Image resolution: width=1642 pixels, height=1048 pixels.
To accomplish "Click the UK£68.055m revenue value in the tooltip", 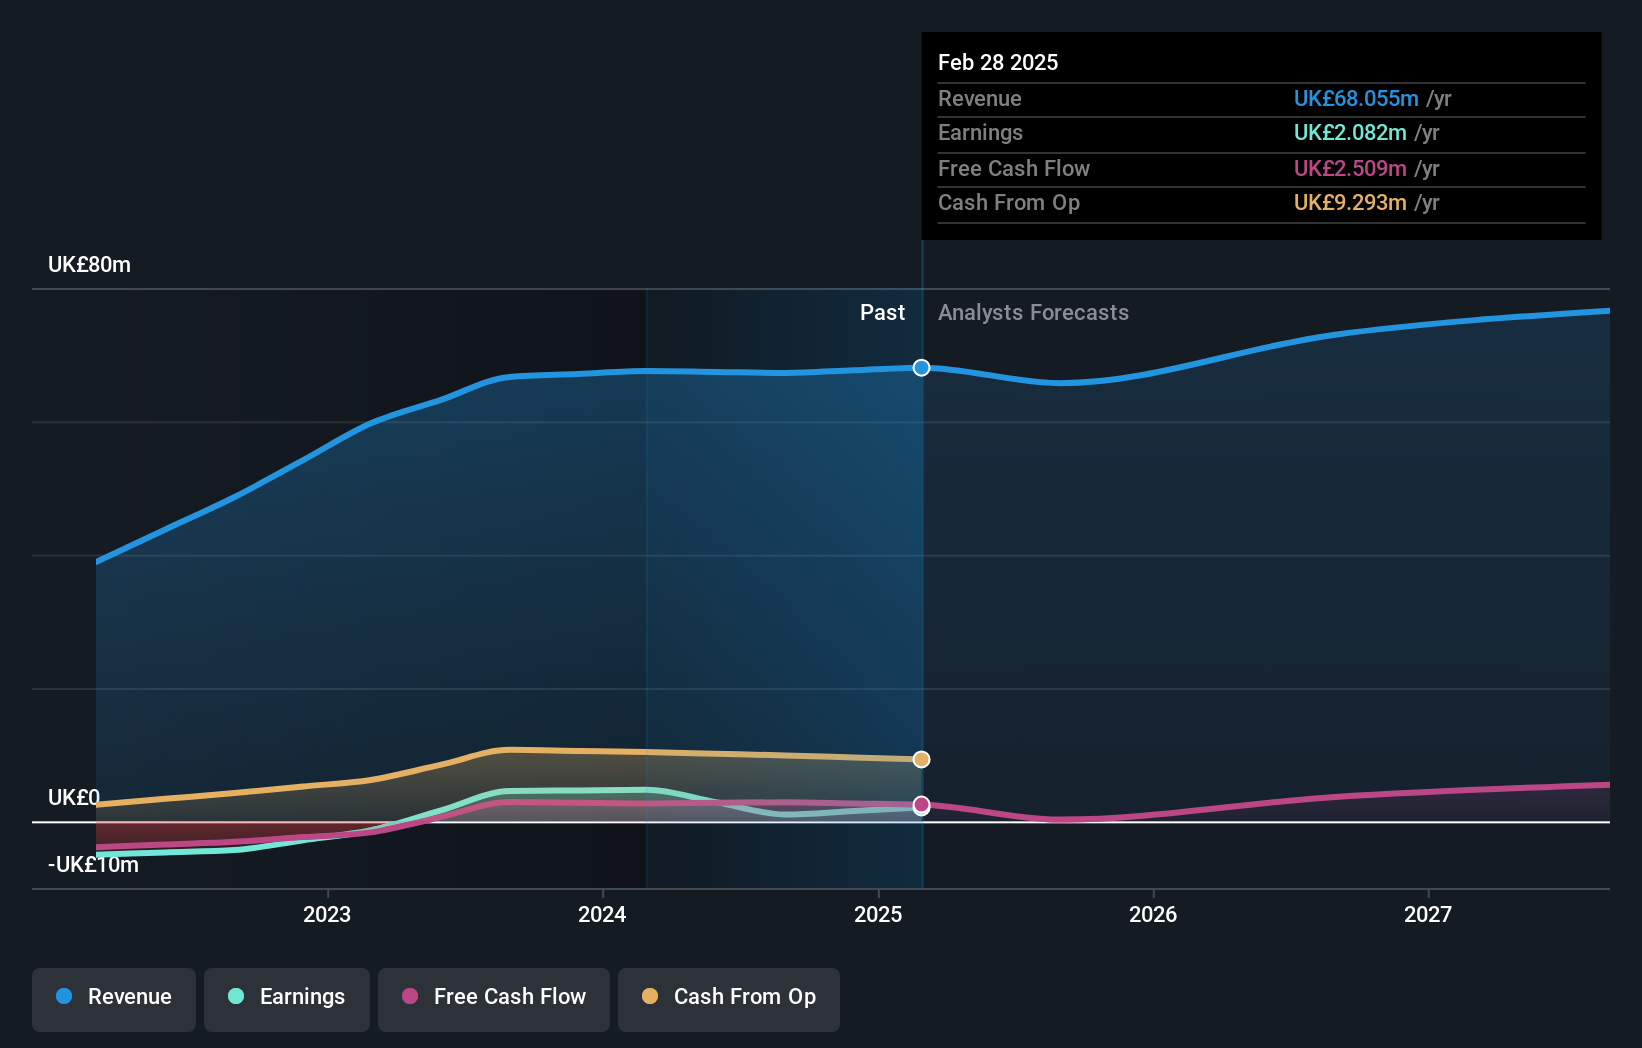I will [1357, 98].
